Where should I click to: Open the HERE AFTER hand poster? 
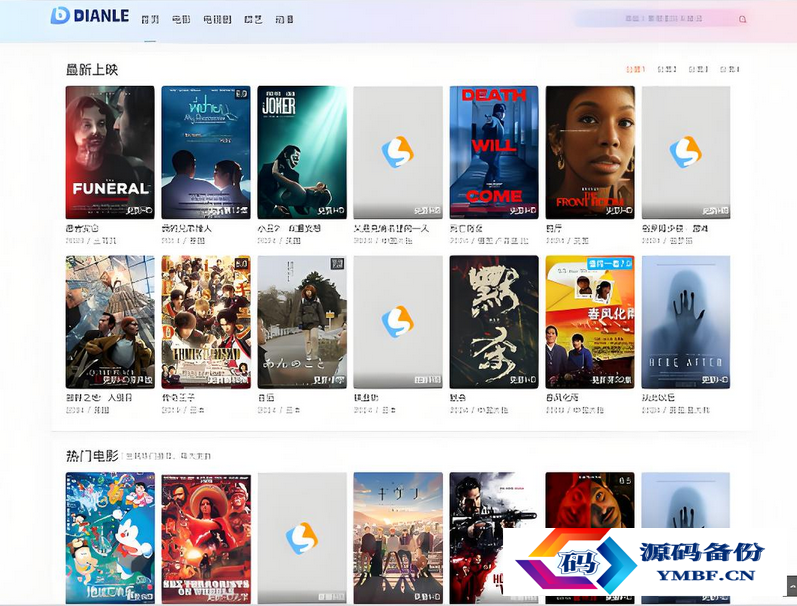tap(686, 322)
